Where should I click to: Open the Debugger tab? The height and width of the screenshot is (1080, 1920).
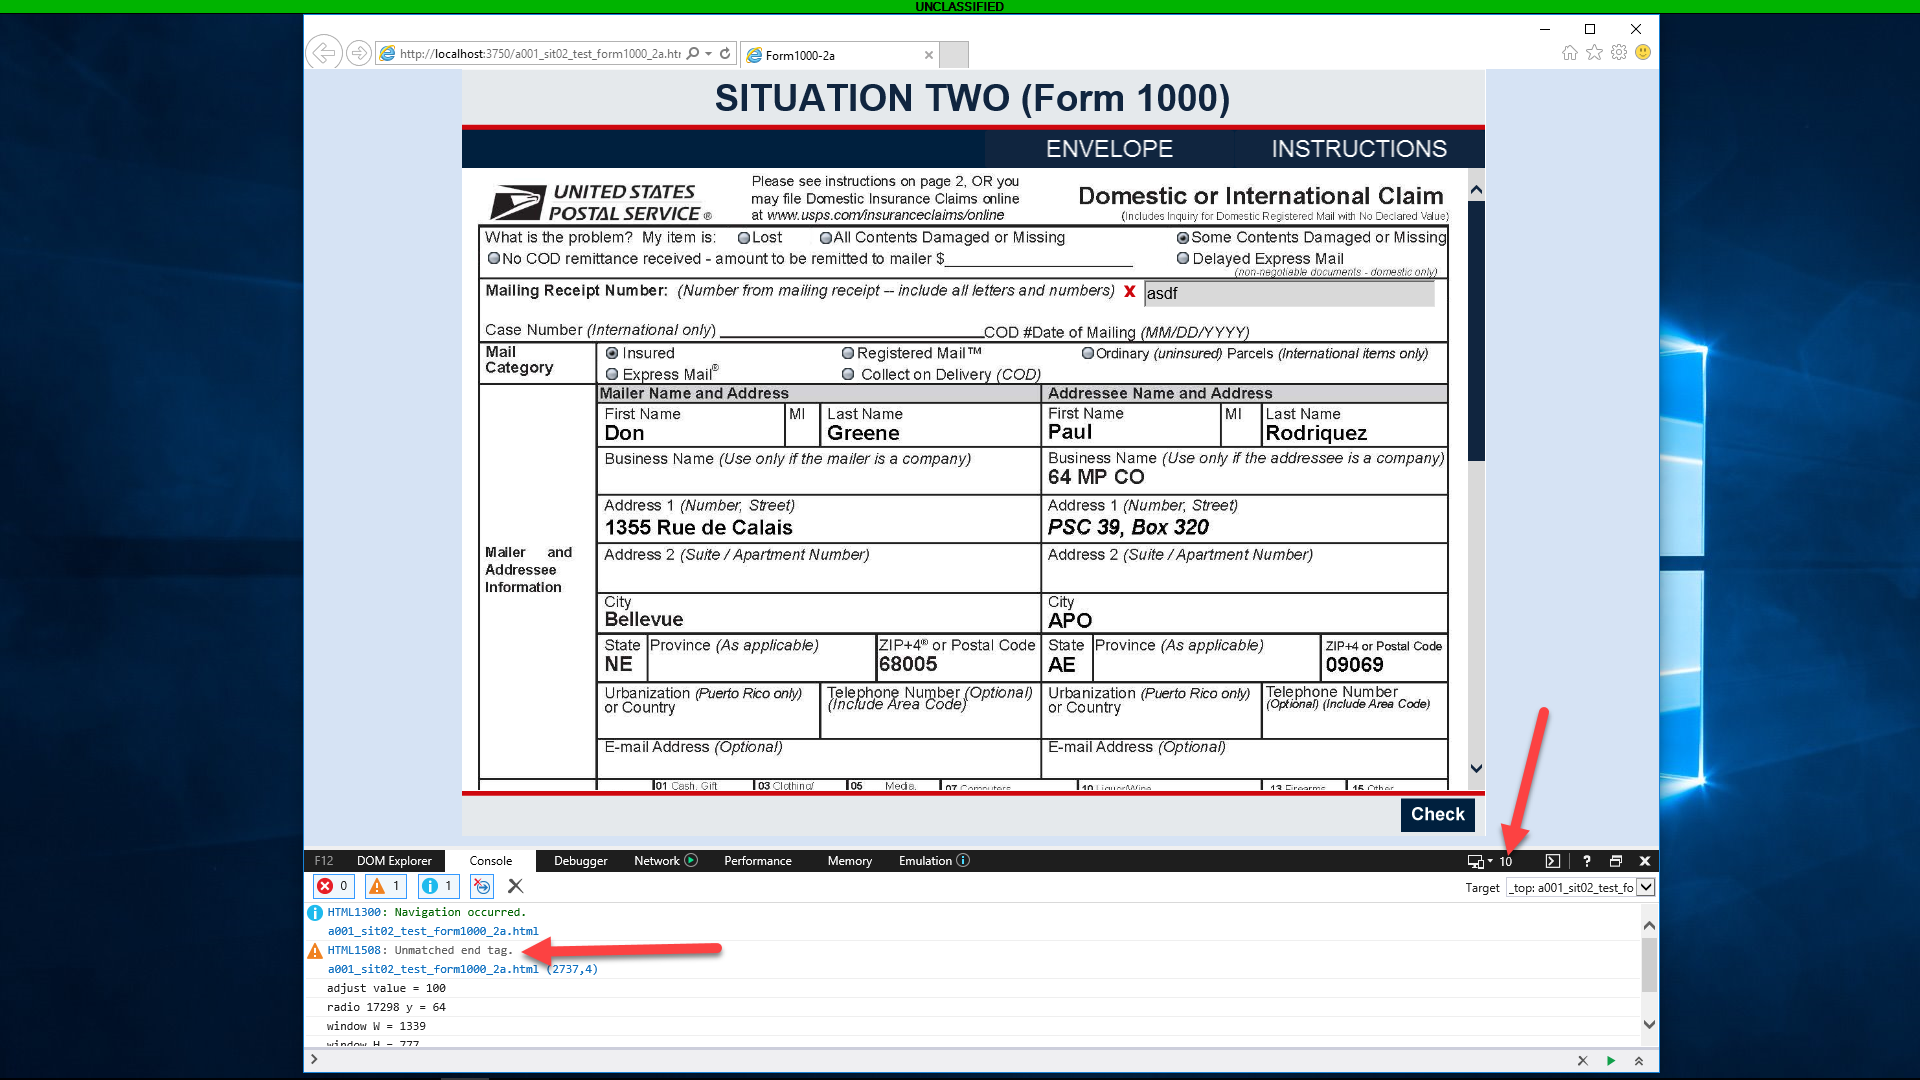click(x=581, y=861)
